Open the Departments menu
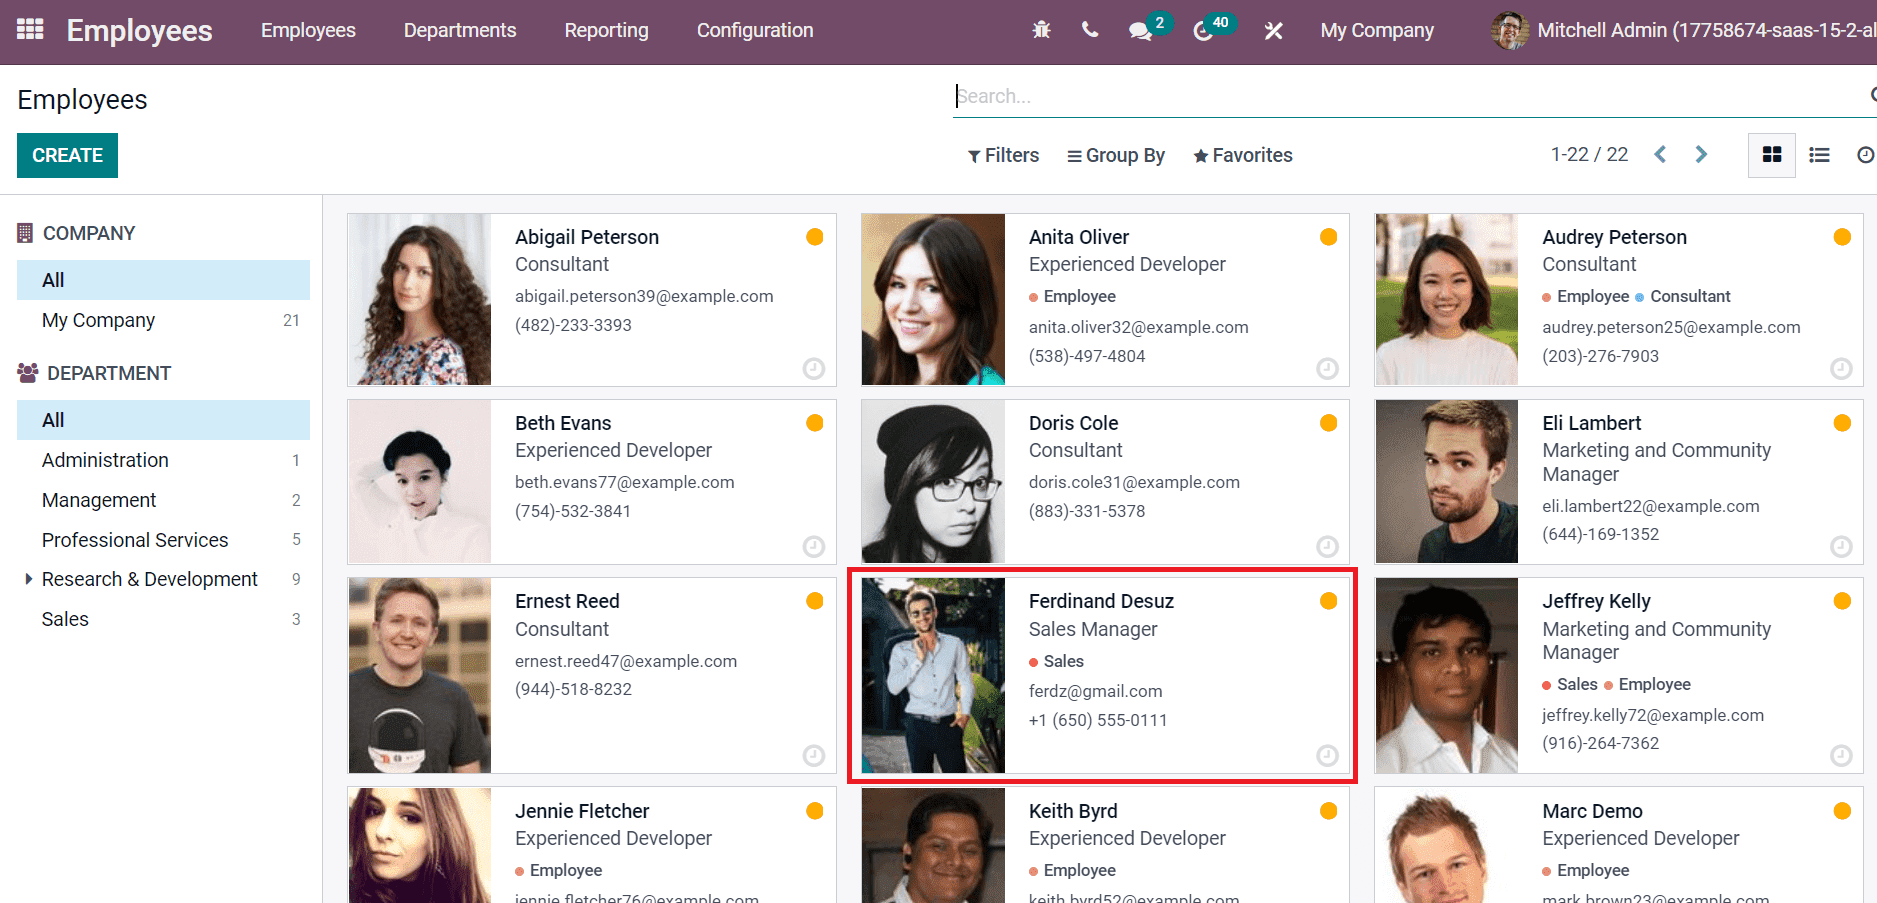Viewport: 1877px width, 903px height. [460, 30]
